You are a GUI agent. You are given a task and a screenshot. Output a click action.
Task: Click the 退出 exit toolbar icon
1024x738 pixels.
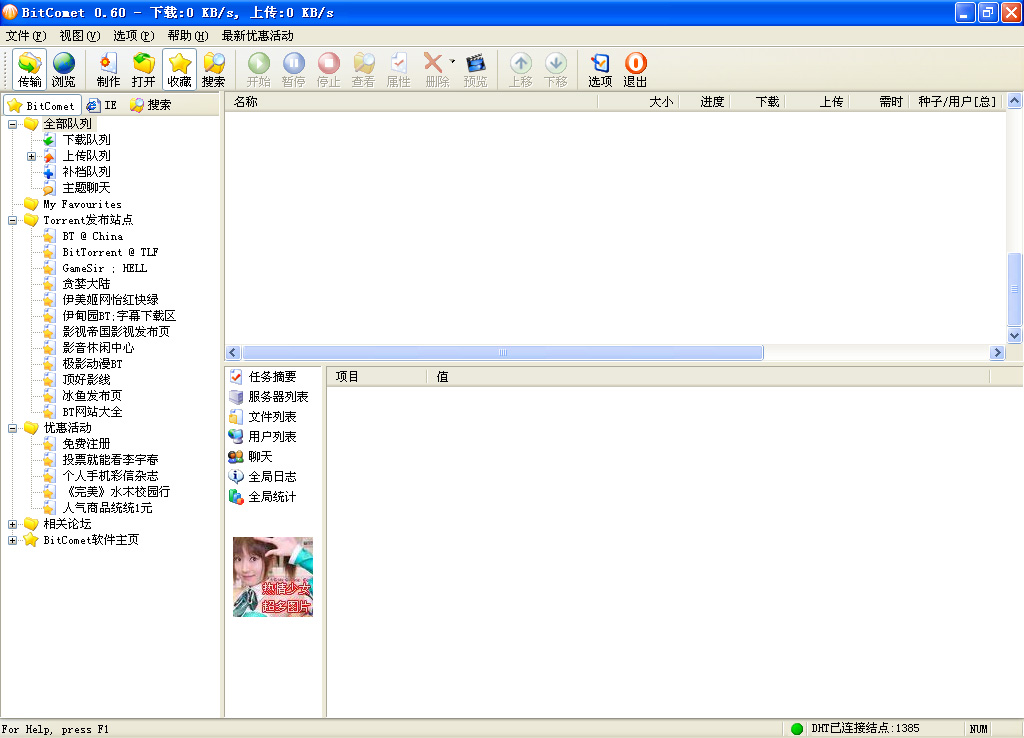635,69
